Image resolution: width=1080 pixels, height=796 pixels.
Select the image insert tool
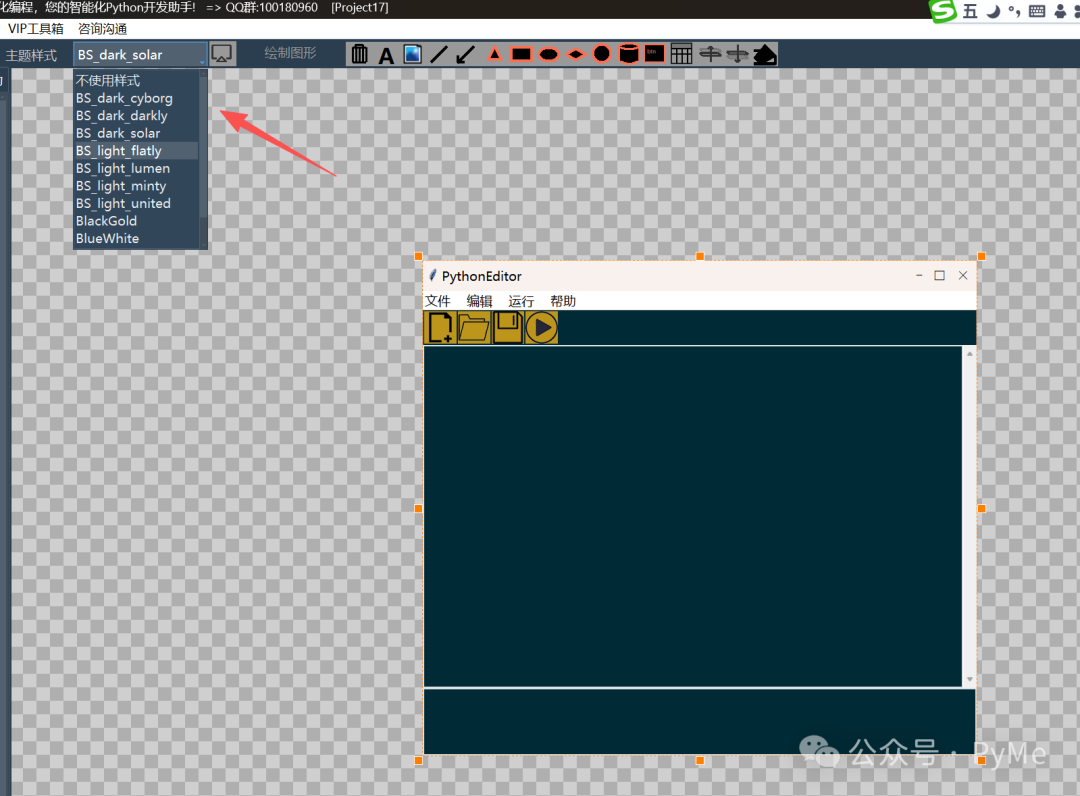413,54
